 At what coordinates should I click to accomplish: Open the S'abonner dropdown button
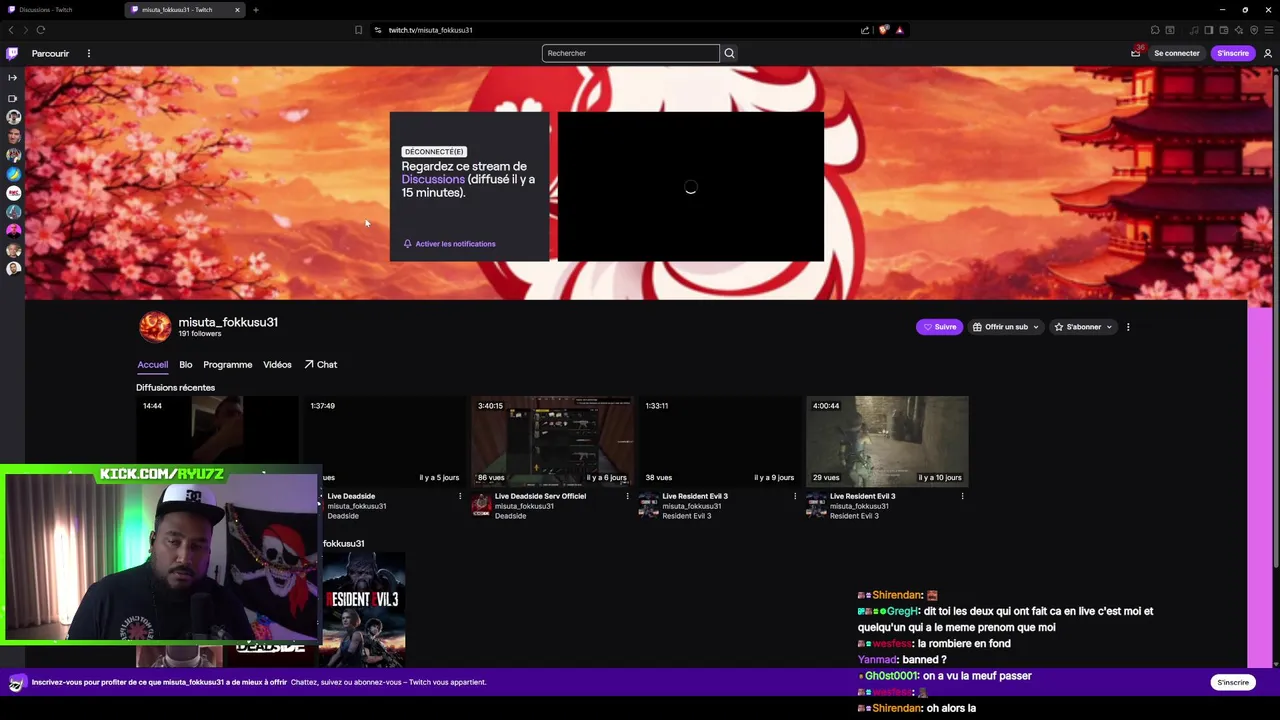[1083, 327]
